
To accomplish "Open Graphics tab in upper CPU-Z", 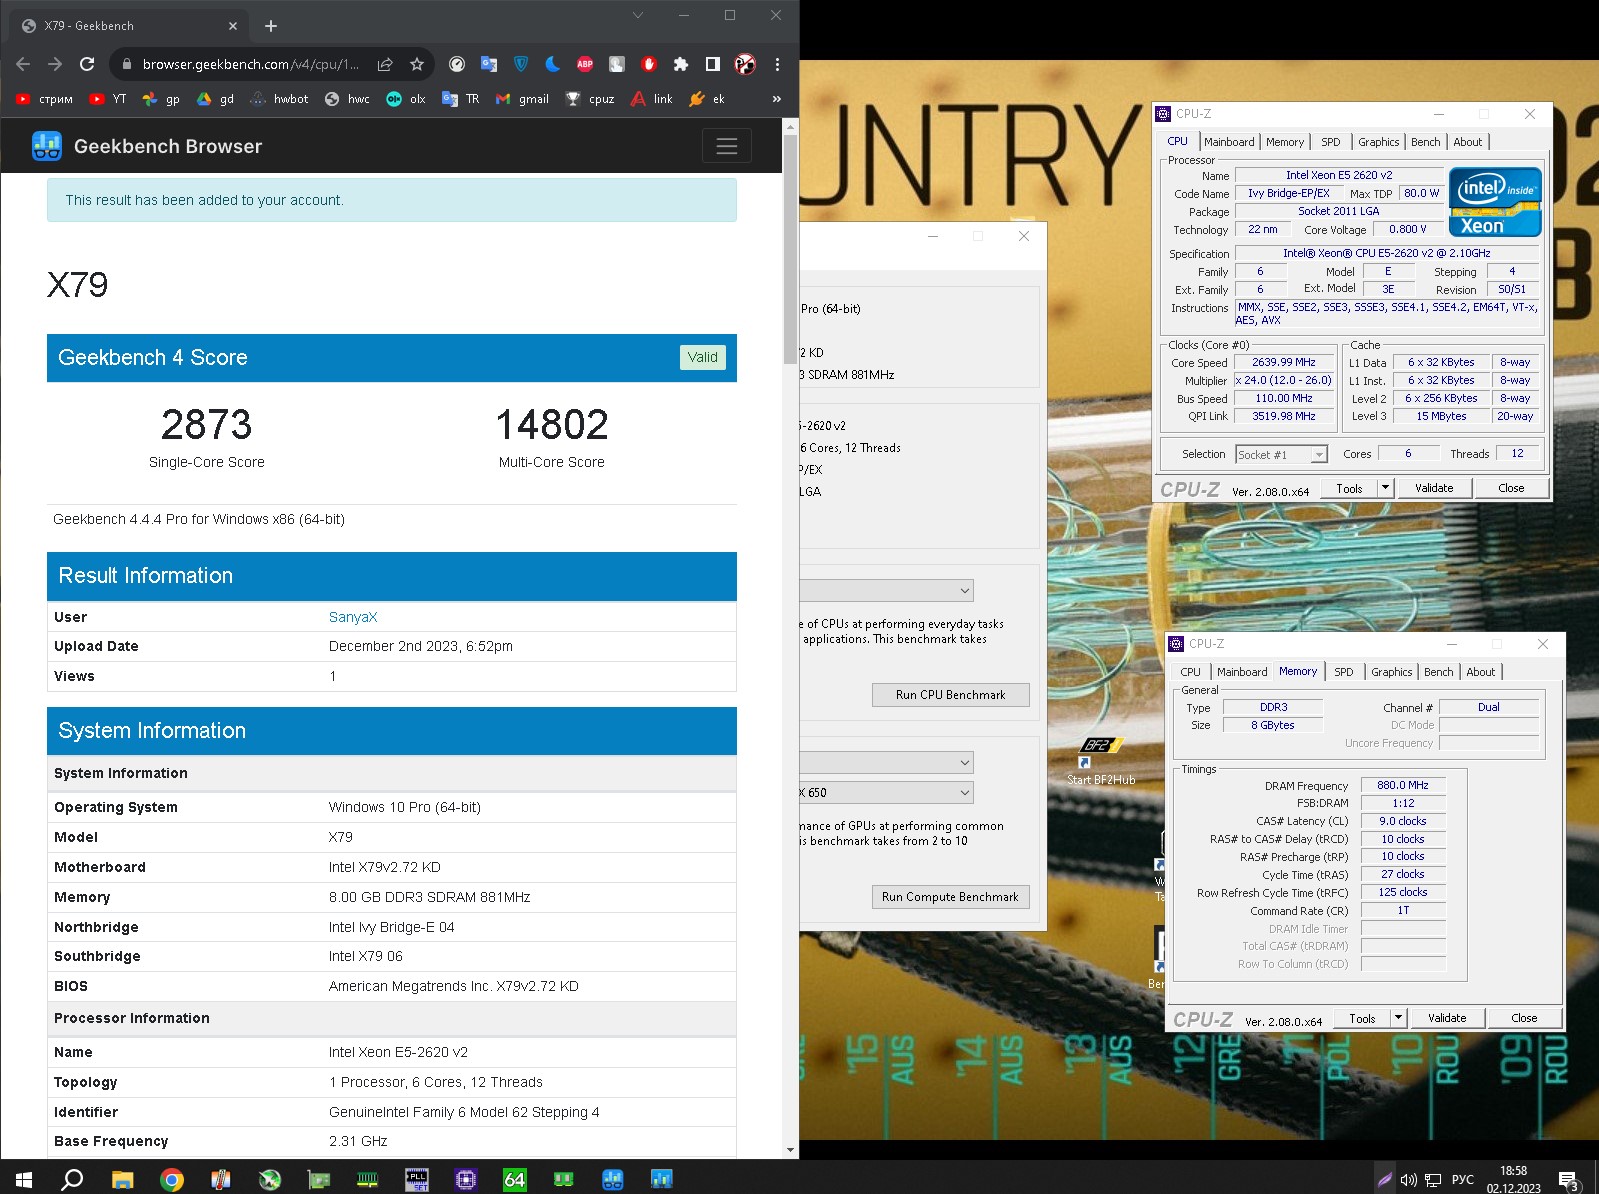I will pyautogui.click(x=1379, y=142).
